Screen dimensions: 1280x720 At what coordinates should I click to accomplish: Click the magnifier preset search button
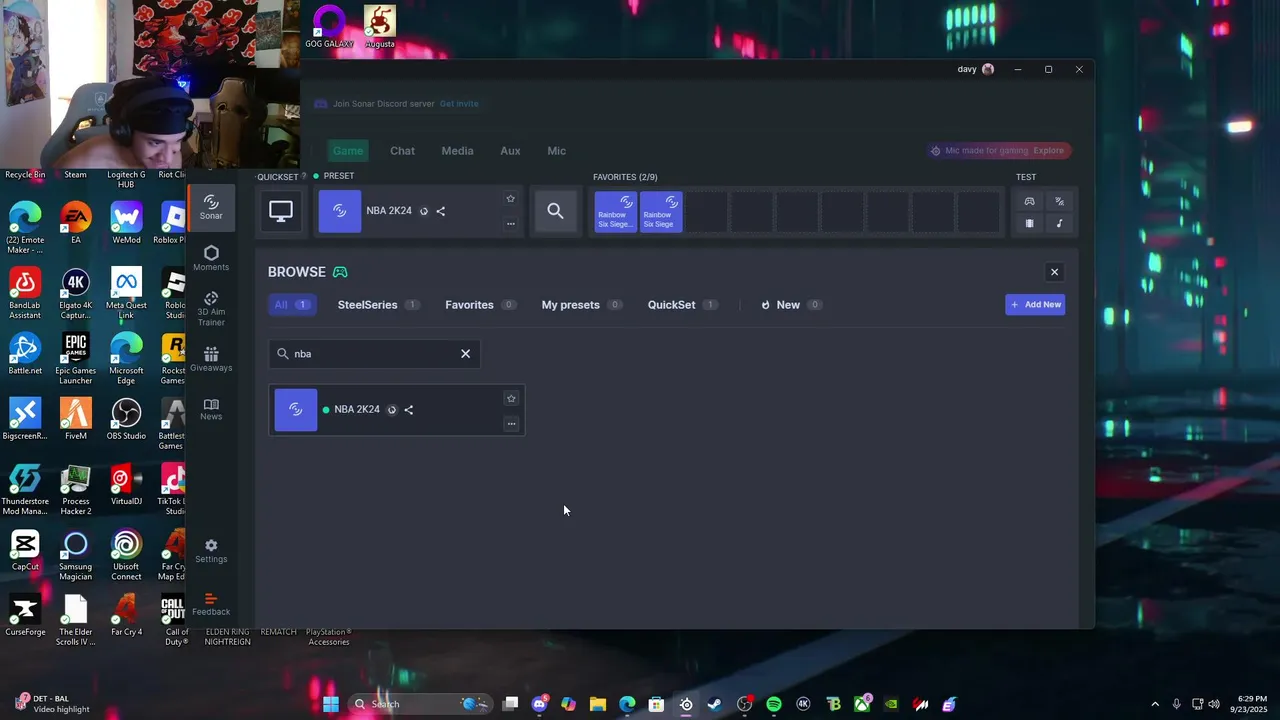tap(555, 211)
